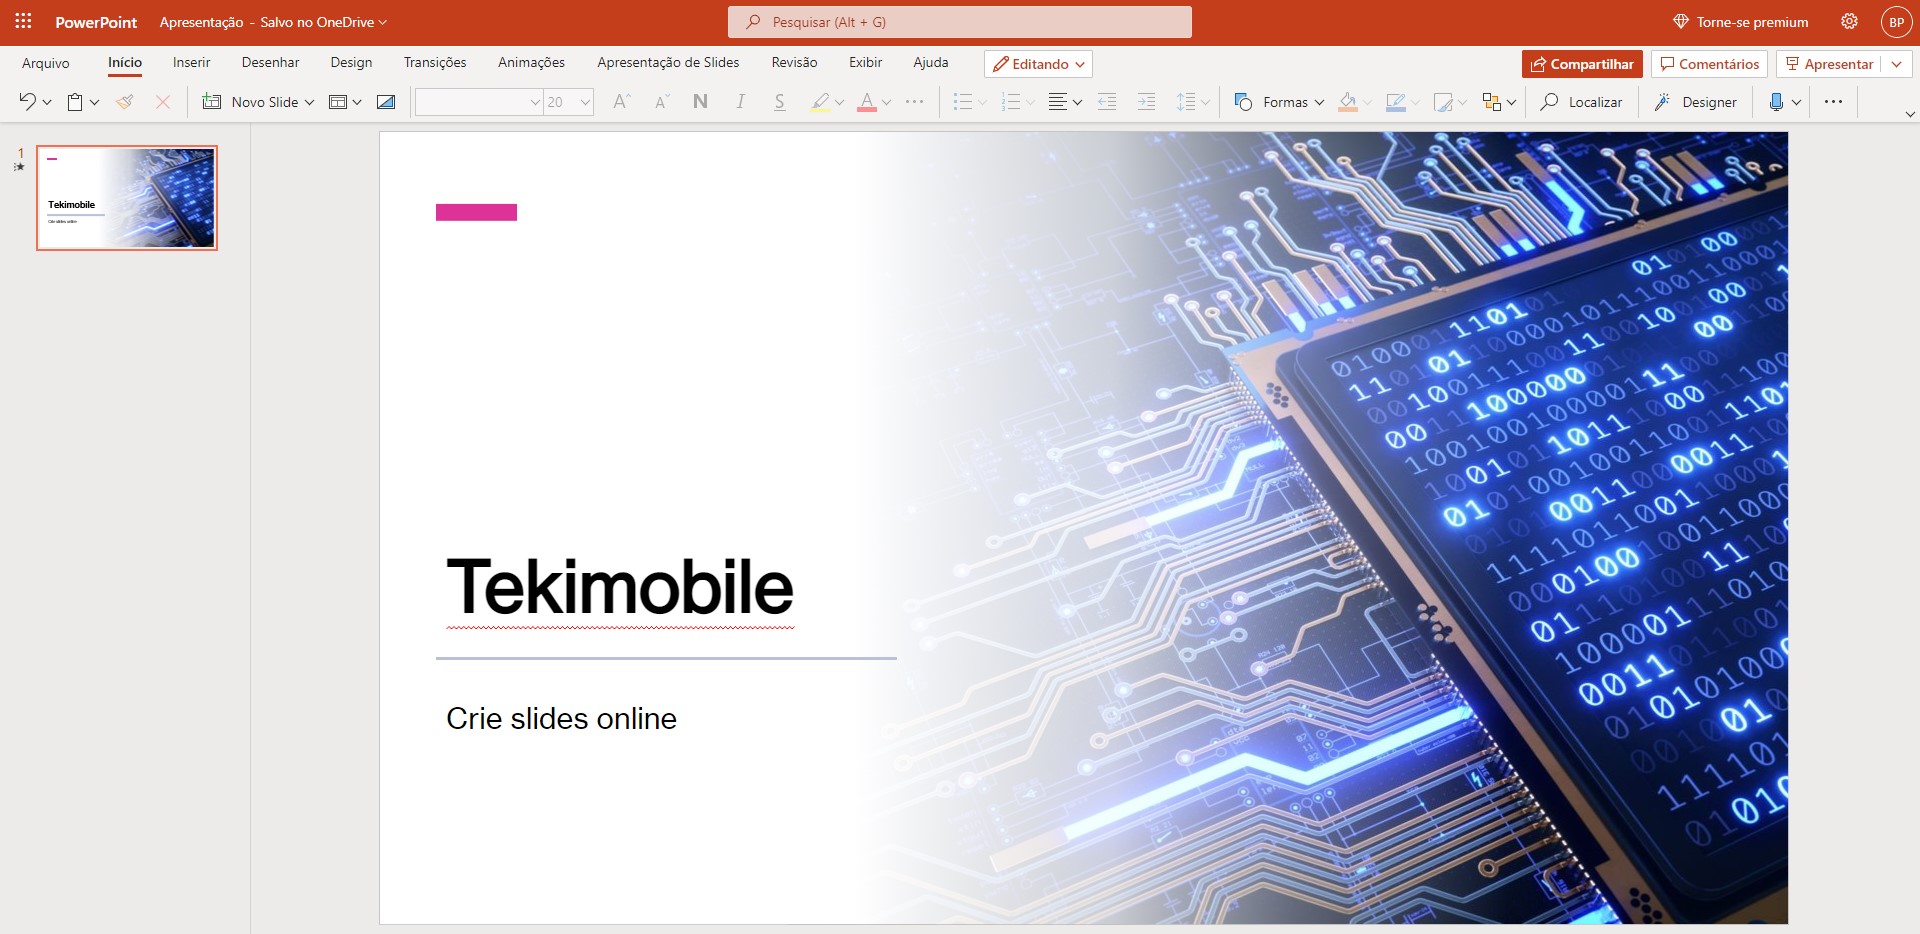This screenshot has height=934, width=1920.
Task: Open the Editando mode dropdown
Action: click(x=1038, y=64)
